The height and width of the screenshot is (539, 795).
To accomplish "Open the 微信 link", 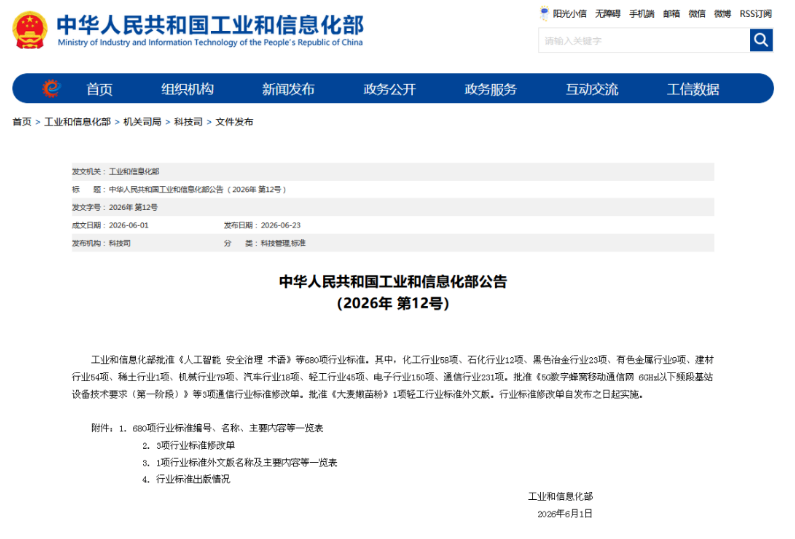I will tap(697, 14).
